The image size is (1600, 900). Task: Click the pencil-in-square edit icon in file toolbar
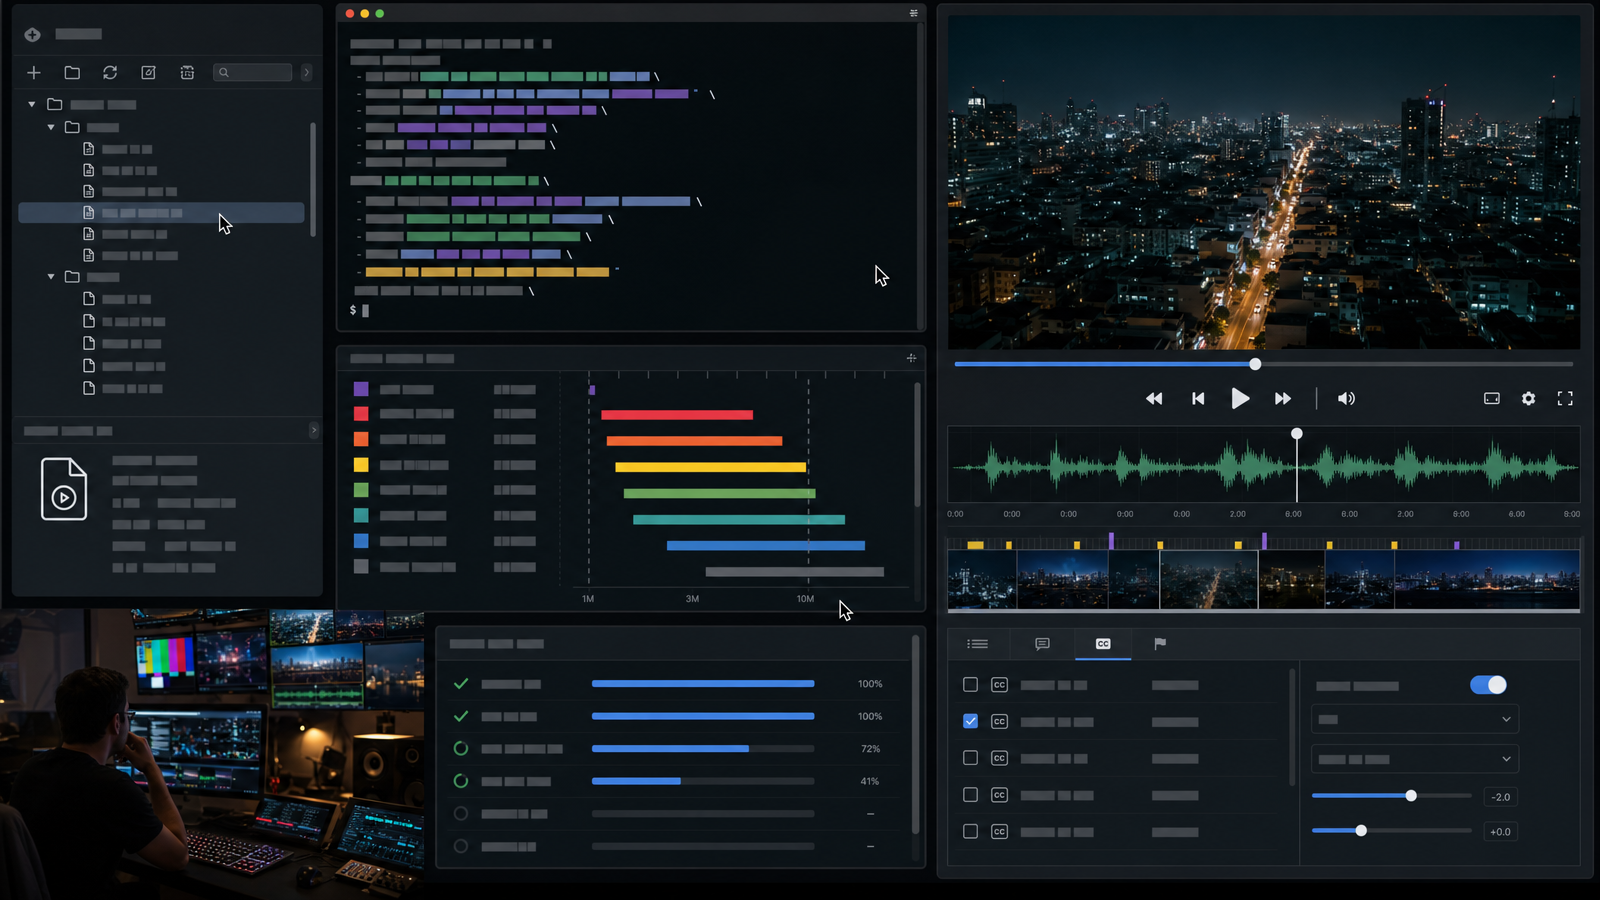(148, 72)
